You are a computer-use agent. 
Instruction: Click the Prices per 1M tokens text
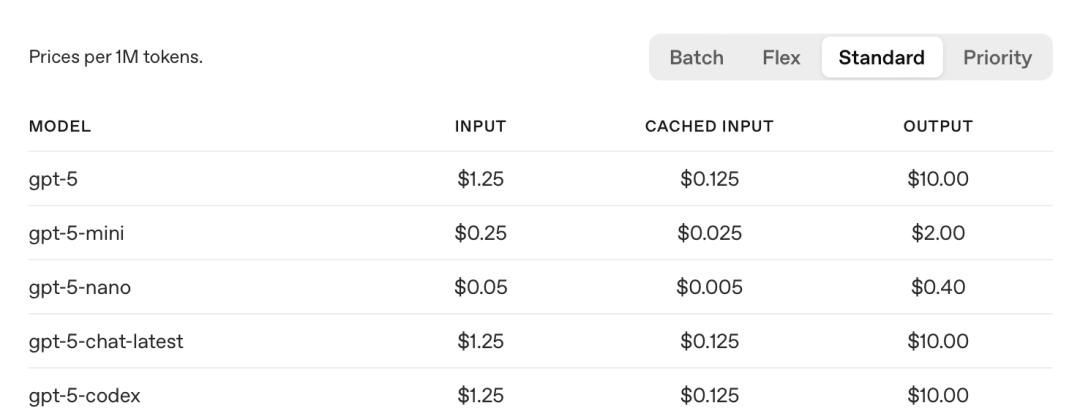pos(115,57)
